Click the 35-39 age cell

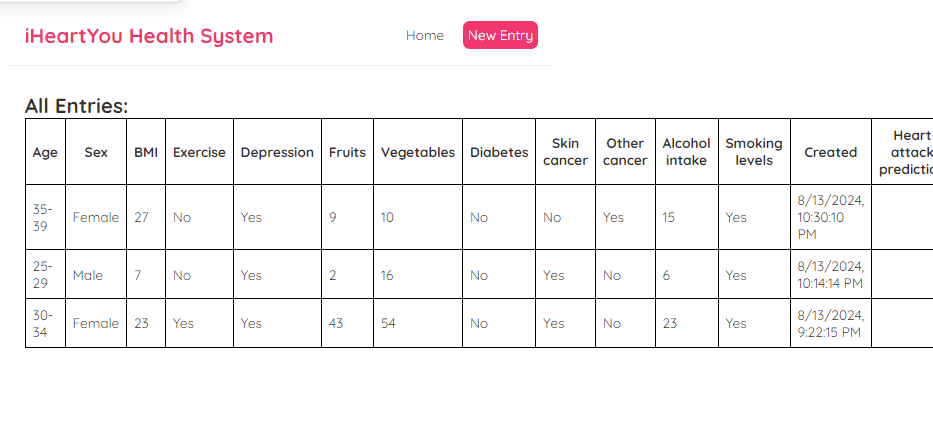43,217
